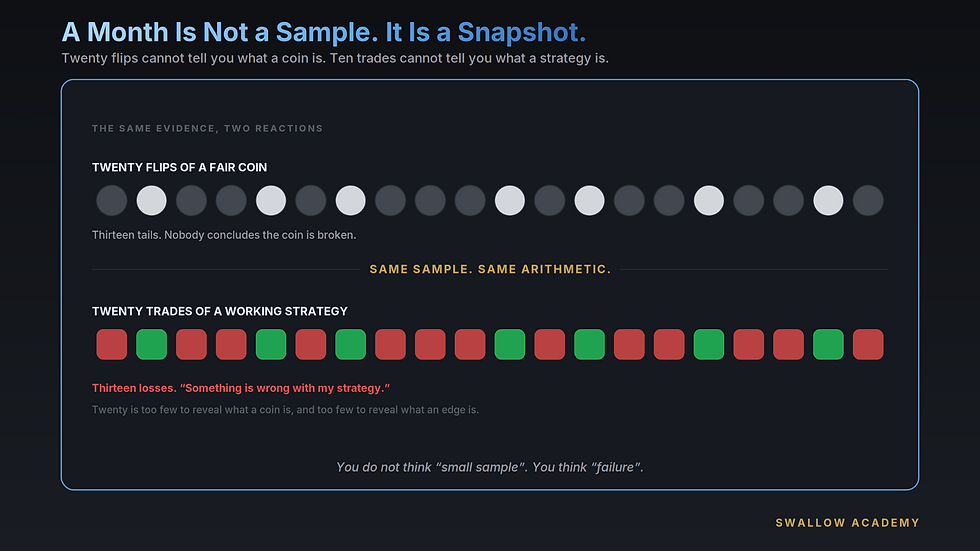Image resolution: width=980 pixels, height=551 pixels.
Task: Click the fifth coin, a white one
Action: [271, 201]
